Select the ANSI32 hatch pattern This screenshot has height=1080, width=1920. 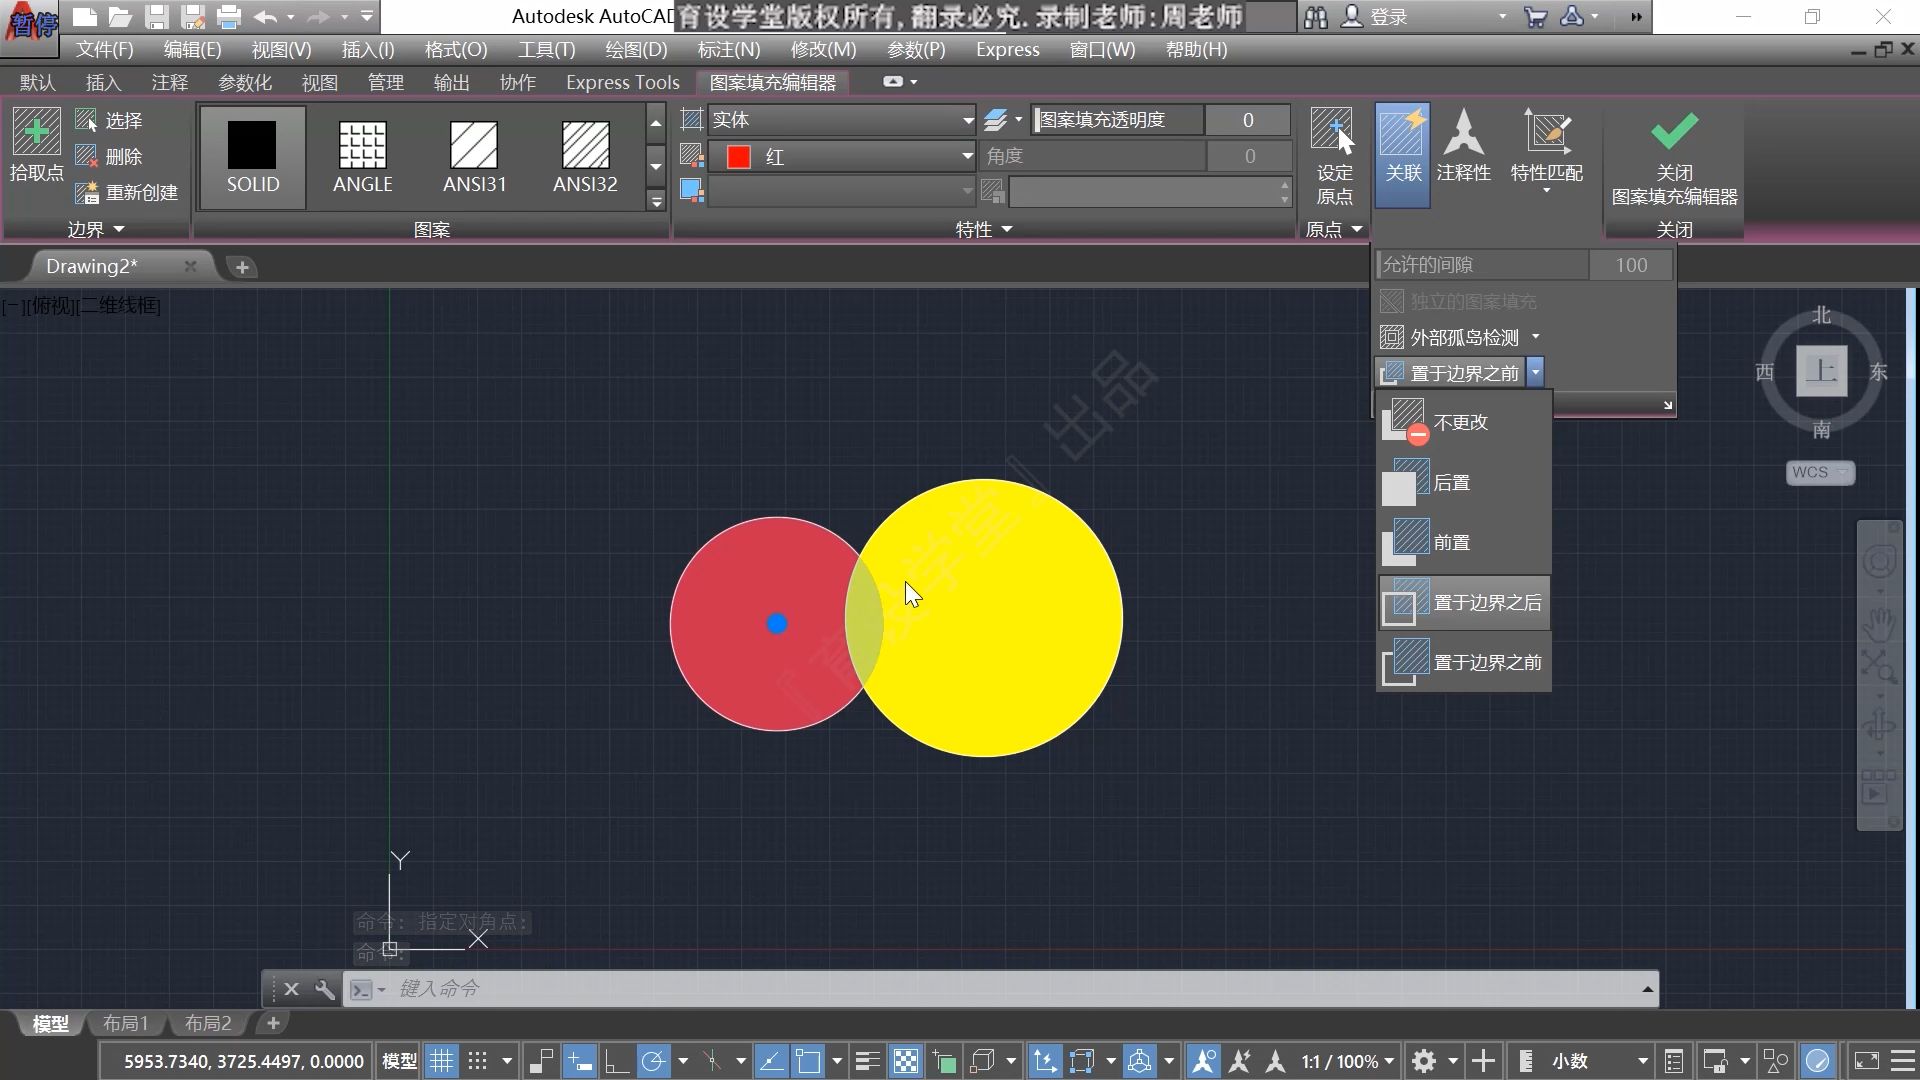585,157
